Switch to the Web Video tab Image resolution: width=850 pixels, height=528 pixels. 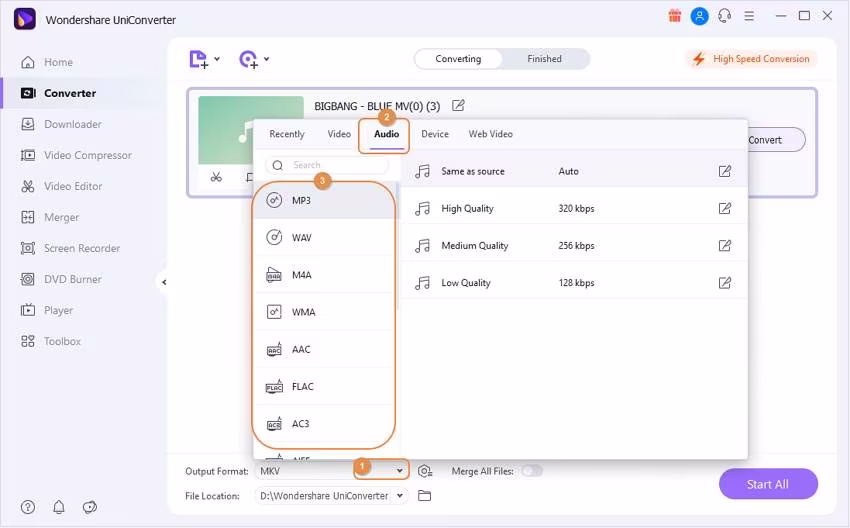(x=491, y=134)
